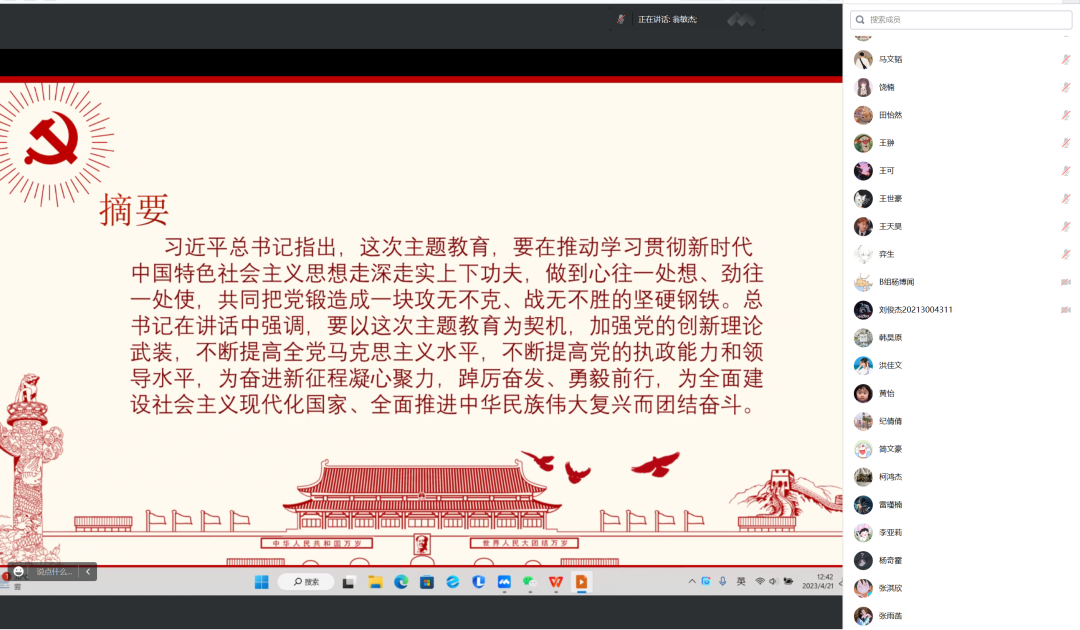Launch Microsoft Edge from the taskbar

[x=401, y=582]
